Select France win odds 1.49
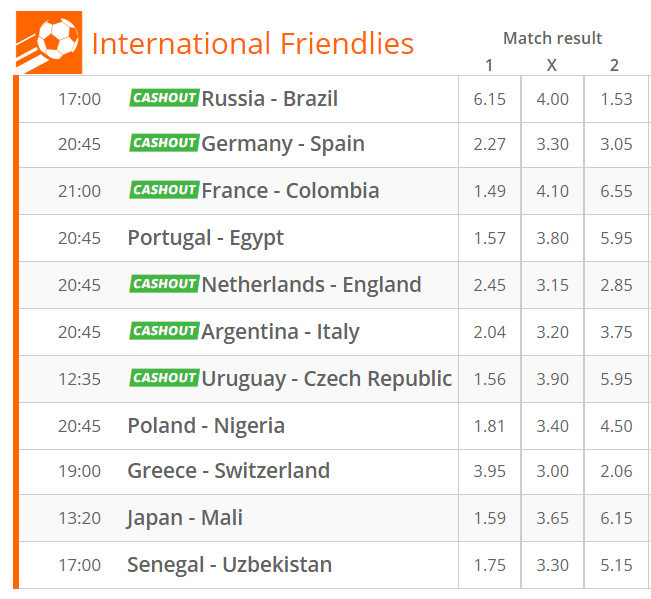This screenshot has width=651, height=599. (490, 191)
